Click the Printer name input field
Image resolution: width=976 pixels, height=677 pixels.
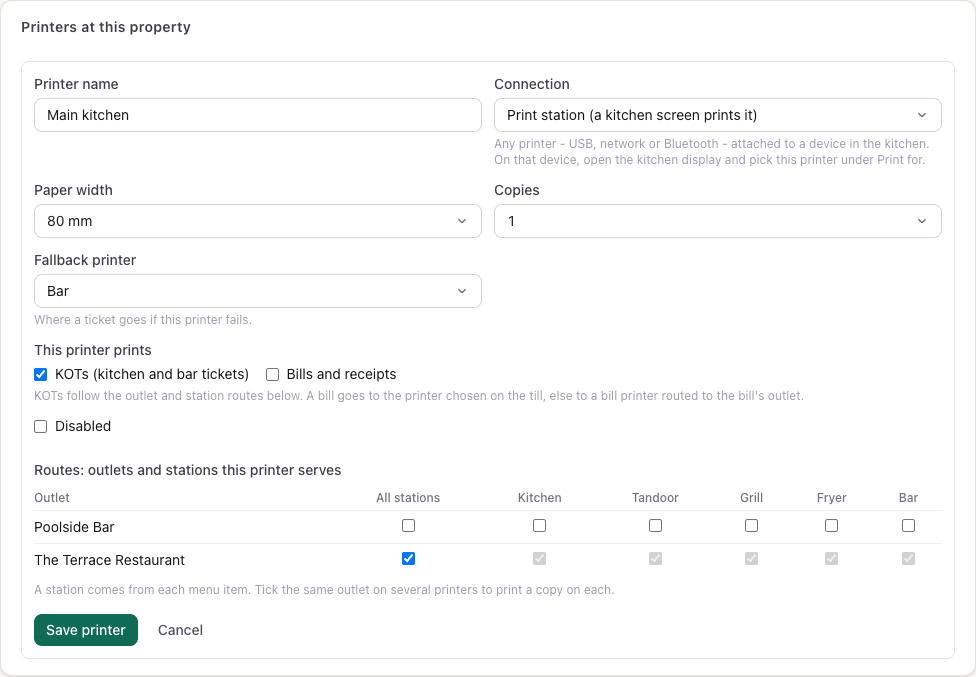tap(258, 115)
